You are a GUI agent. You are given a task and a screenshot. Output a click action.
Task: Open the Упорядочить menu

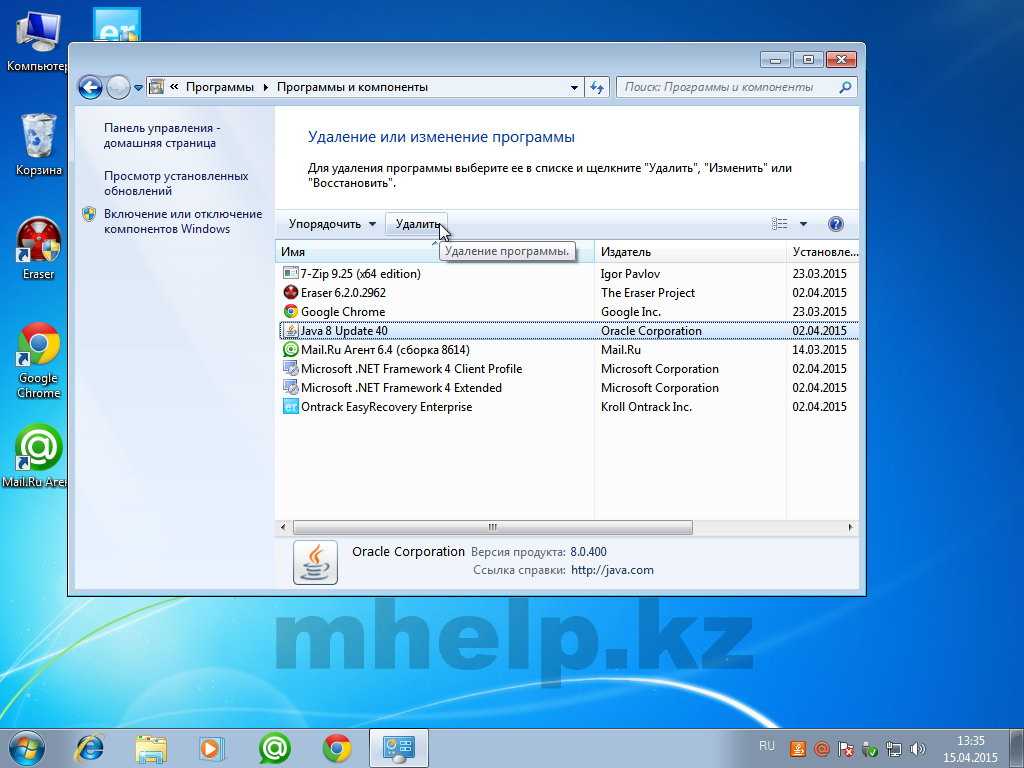click(332, 224)
